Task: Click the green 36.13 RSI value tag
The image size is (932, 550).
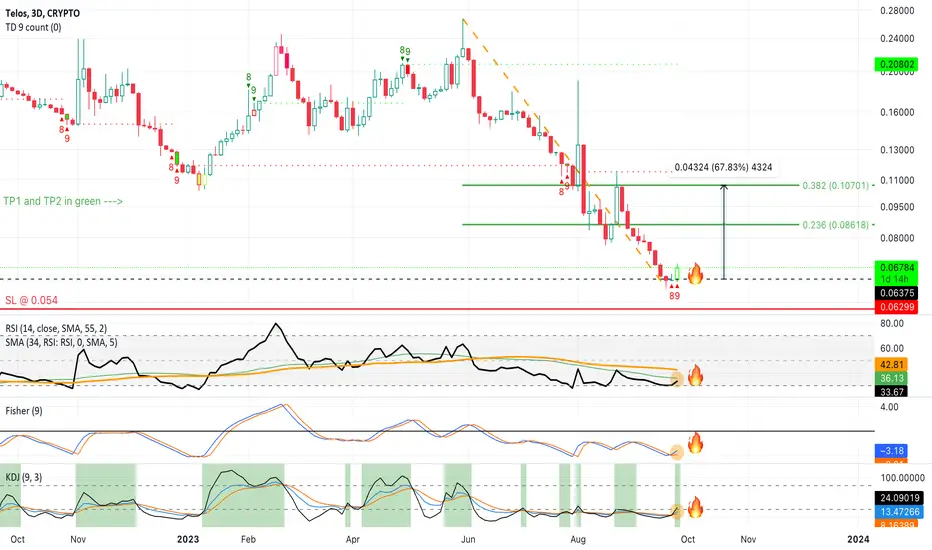Action: (891, 378)
